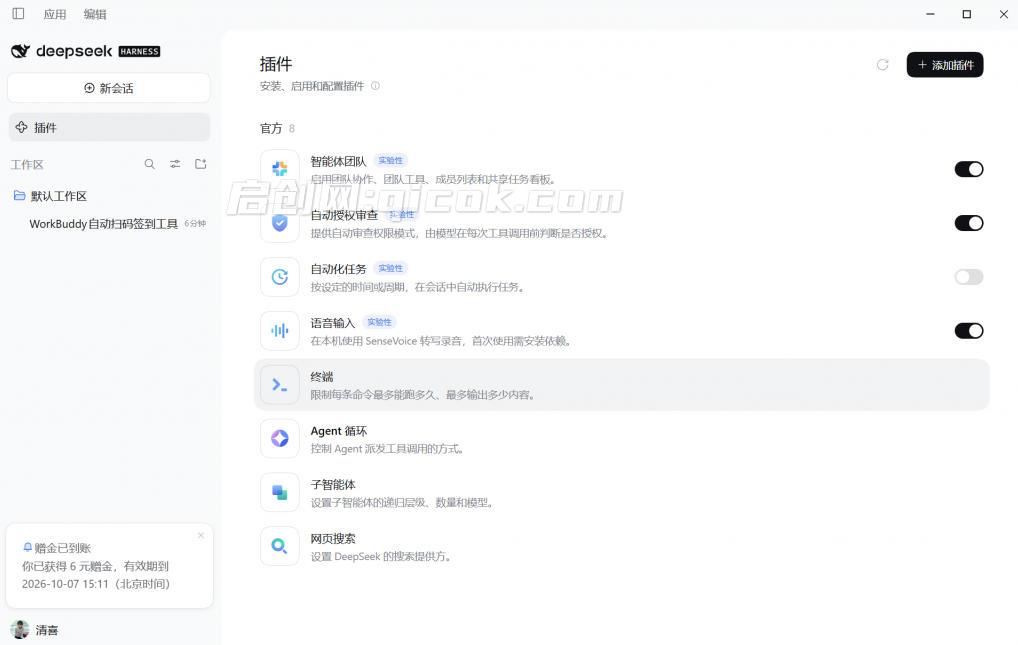Click 网页搜索 magnifier icon

click(x=280, y=546)
